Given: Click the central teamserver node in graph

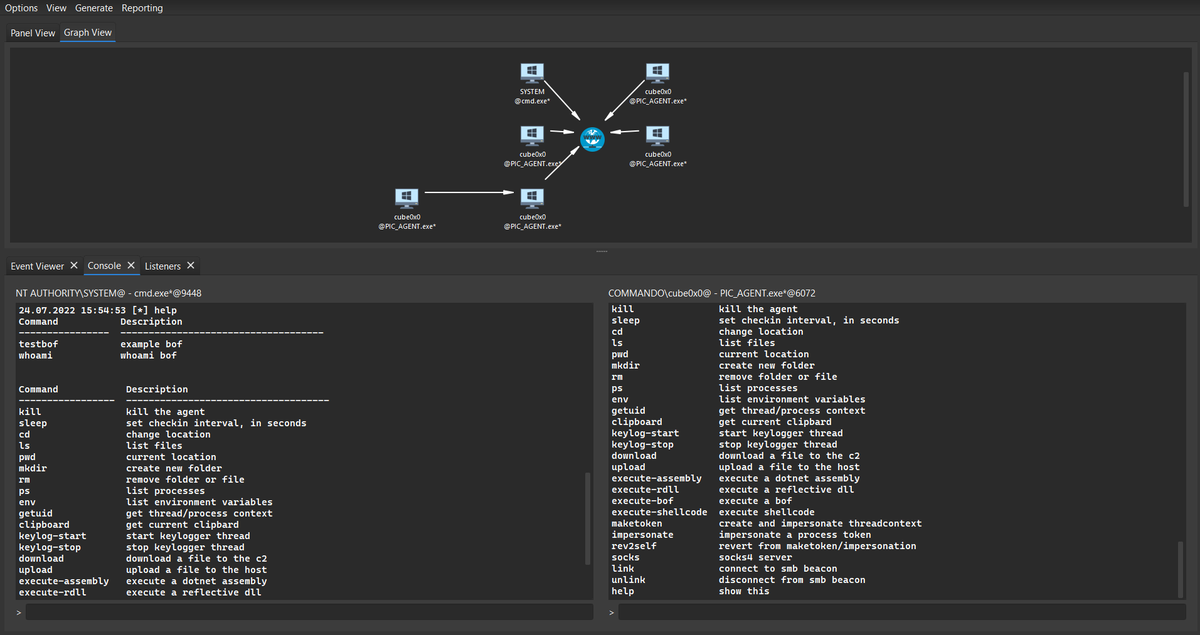Looking at the screenshot, I should [x=593, y=141].
